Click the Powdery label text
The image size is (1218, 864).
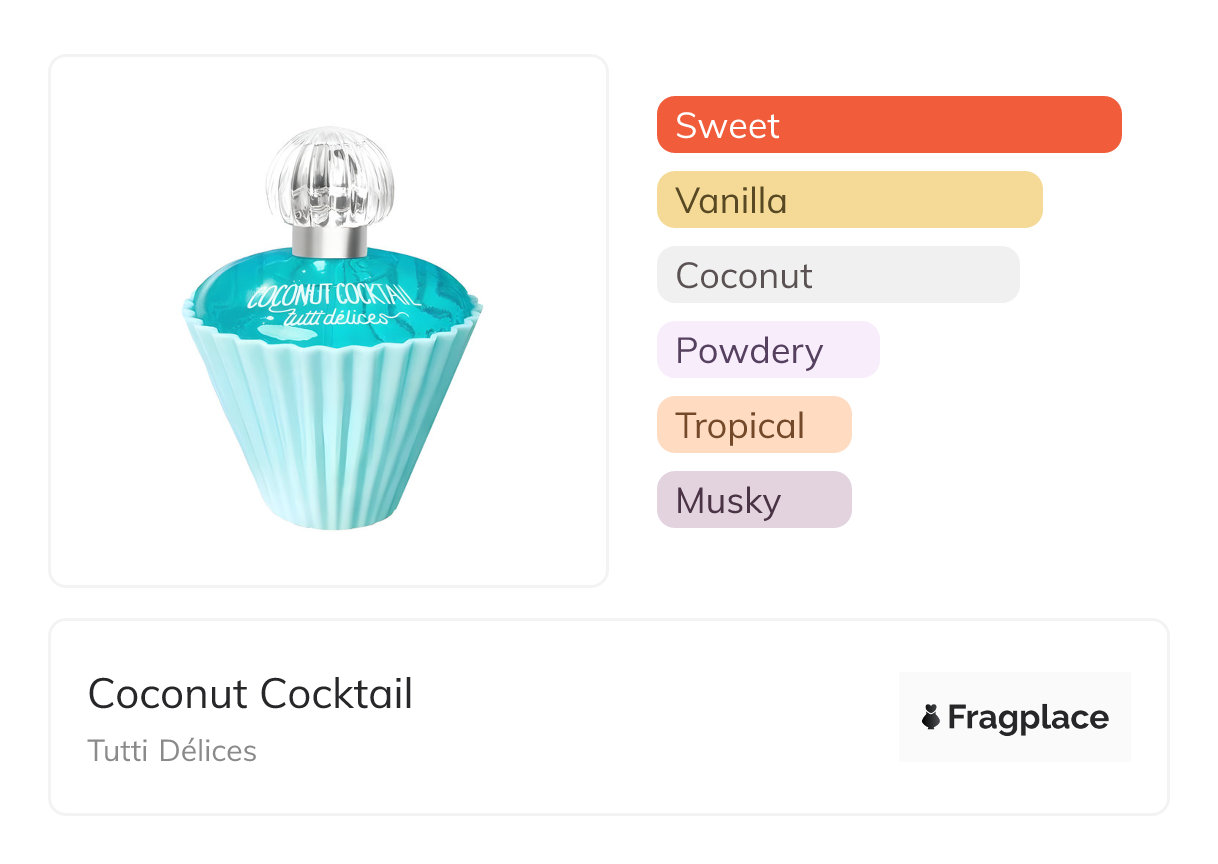tap(749, 351)
